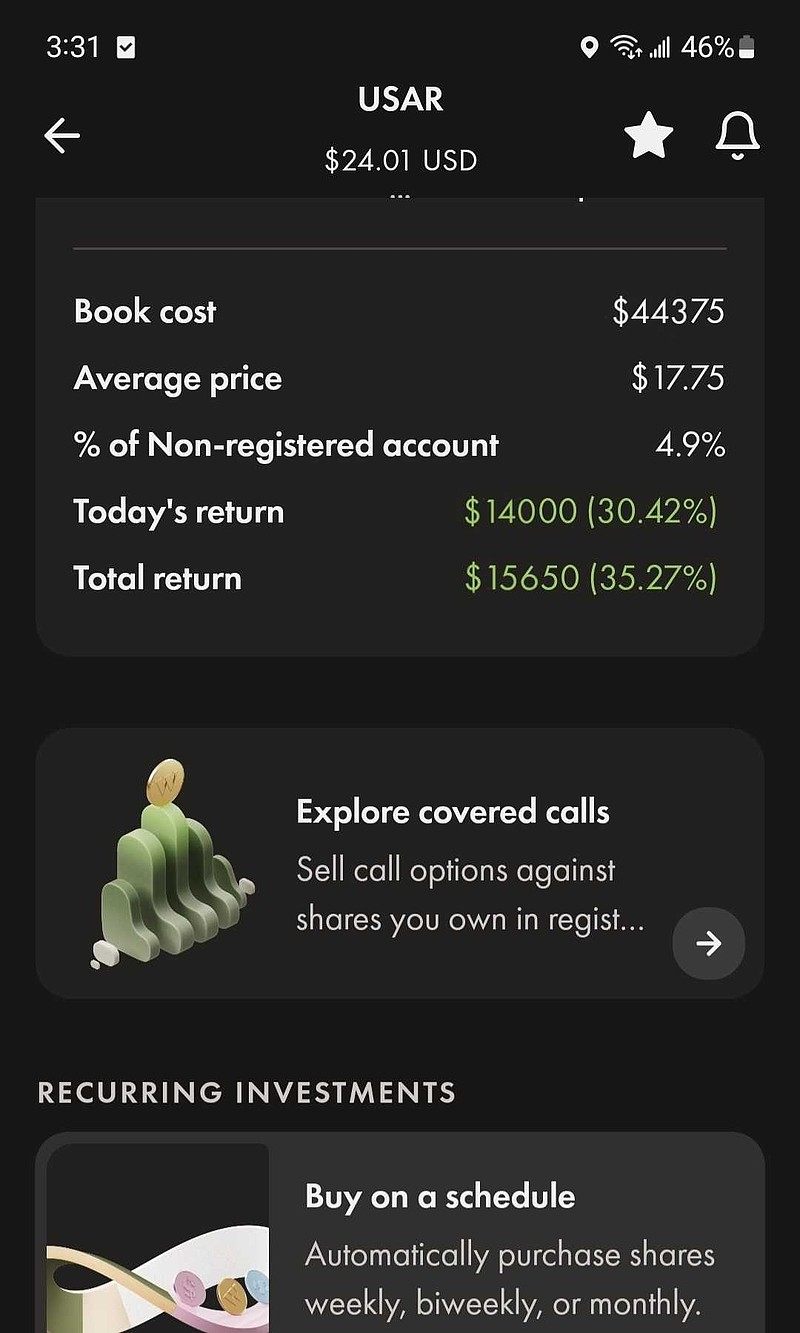This screenshot has height=1333, width=800.
Task: Tap the USAR ticker title
Action: coord(400,99)
